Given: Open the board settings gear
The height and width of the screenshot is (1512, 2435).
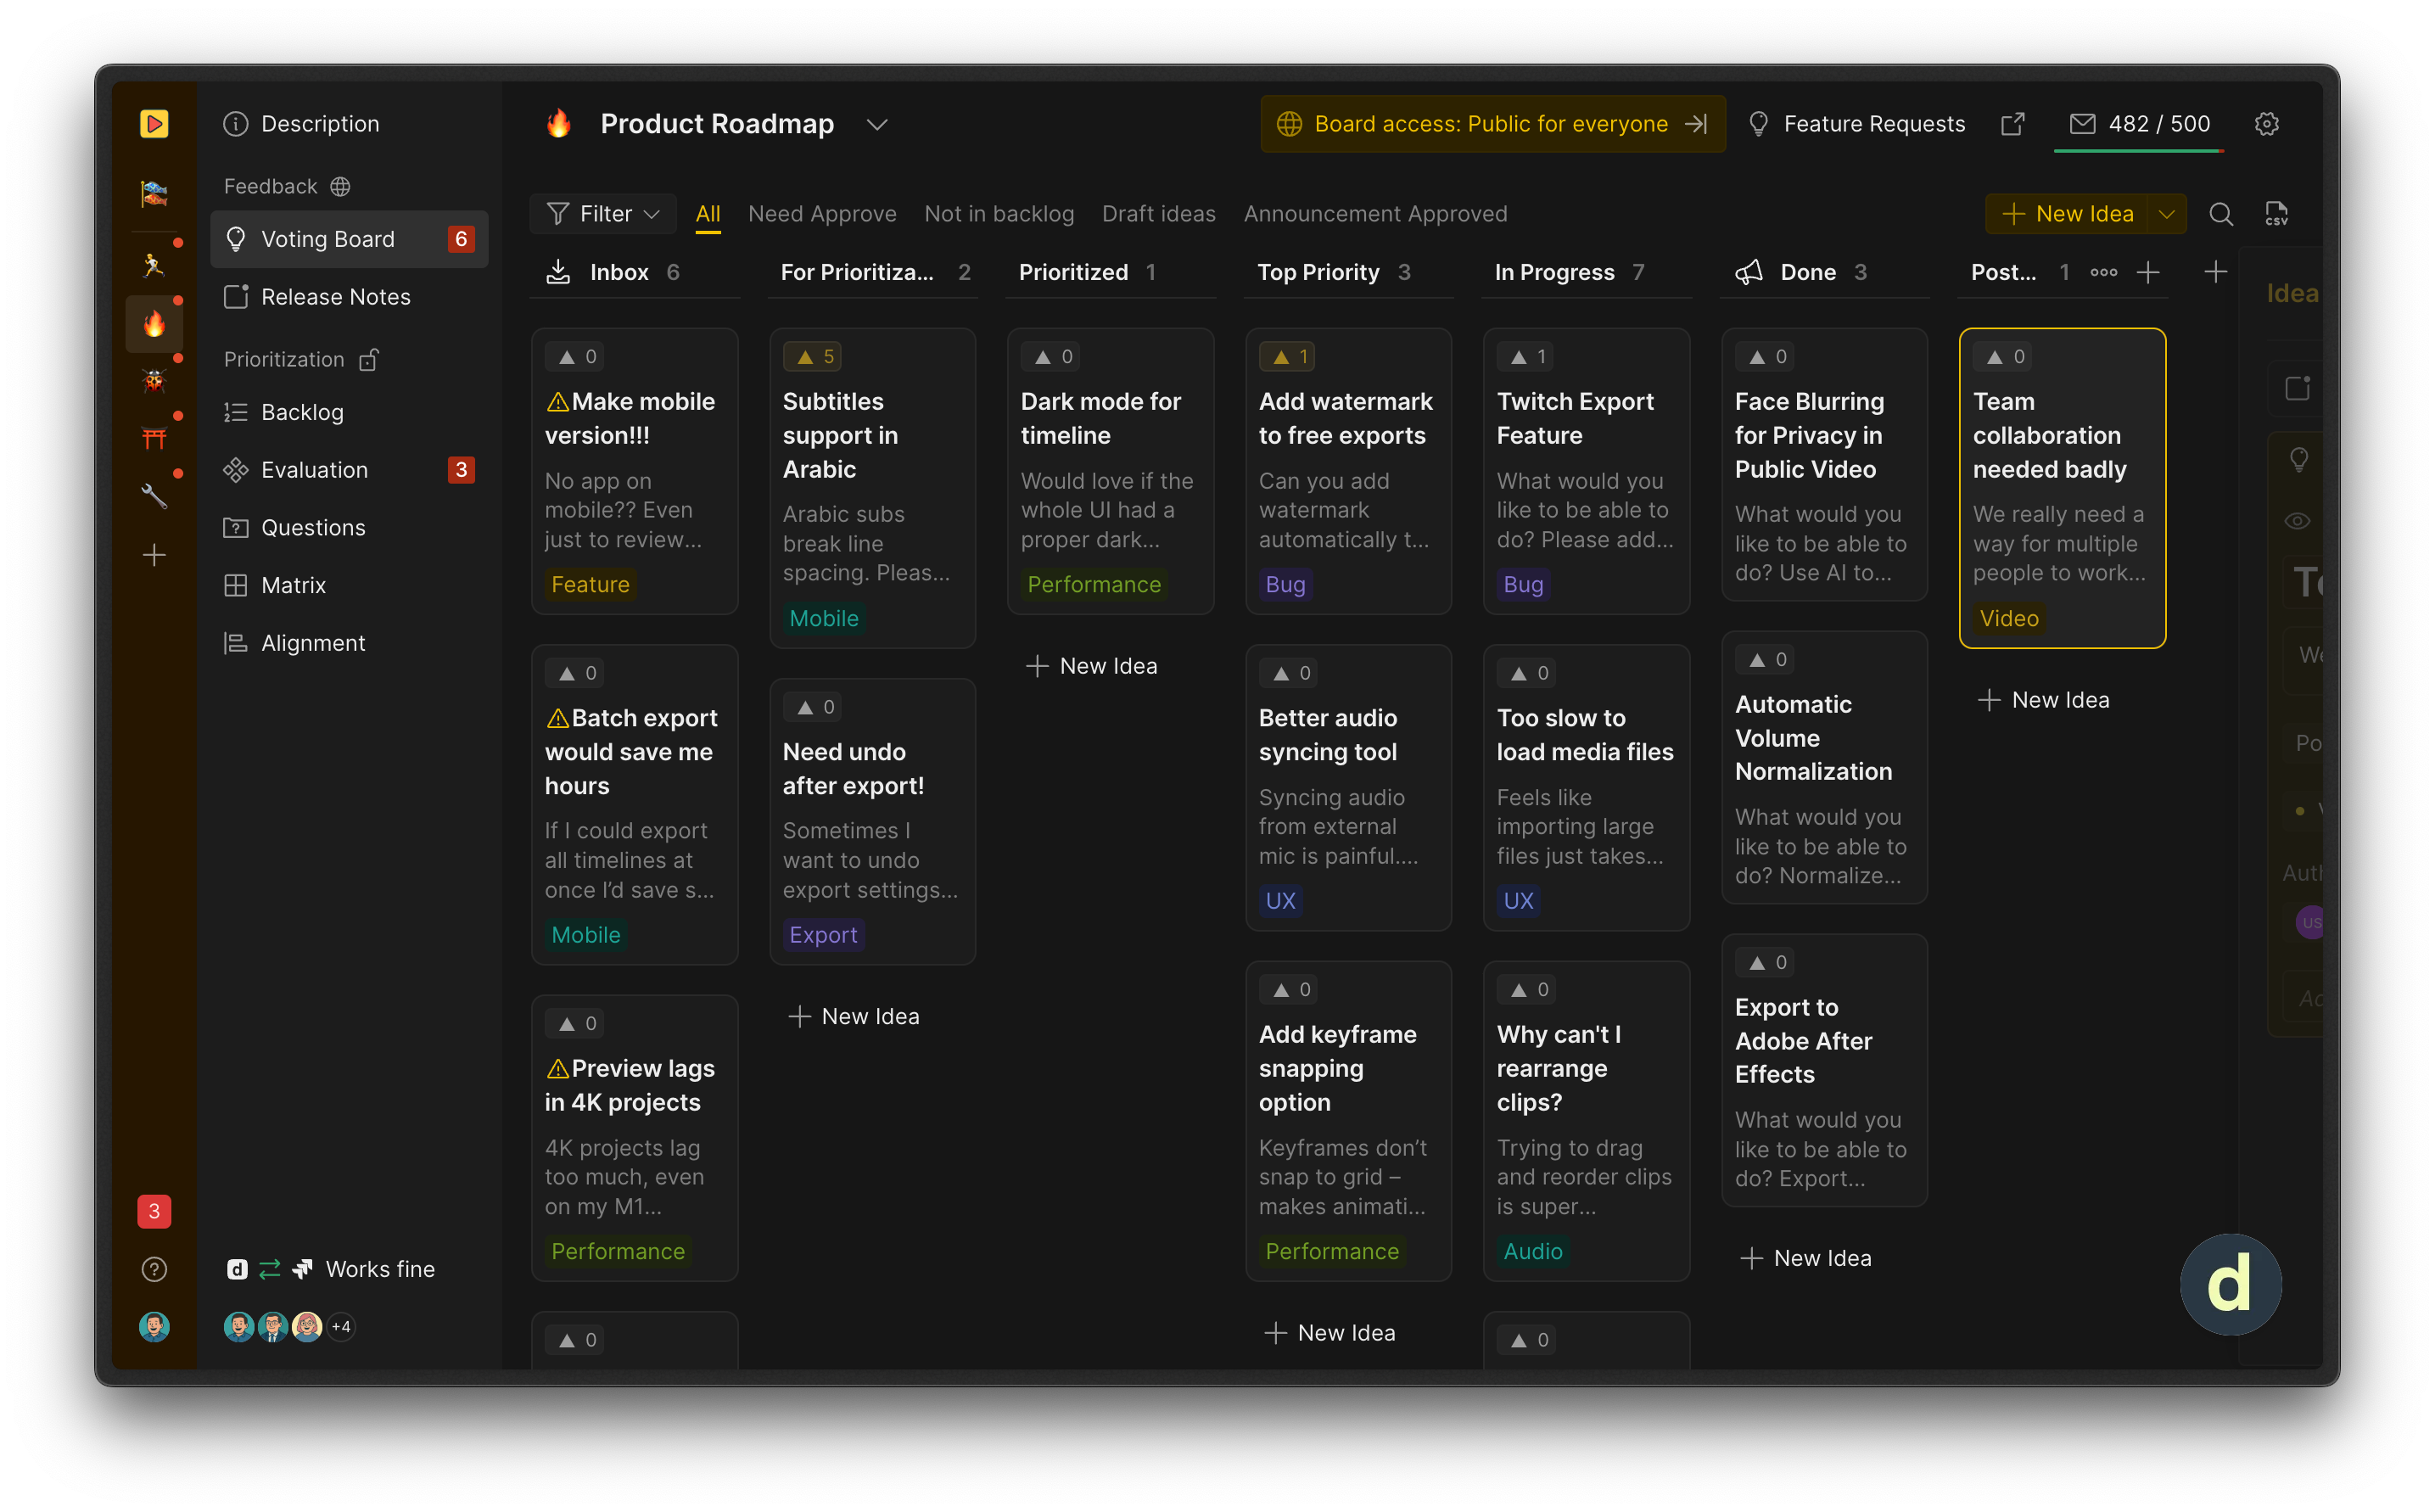Looking at the screenshot, I should coord(2266,124).
